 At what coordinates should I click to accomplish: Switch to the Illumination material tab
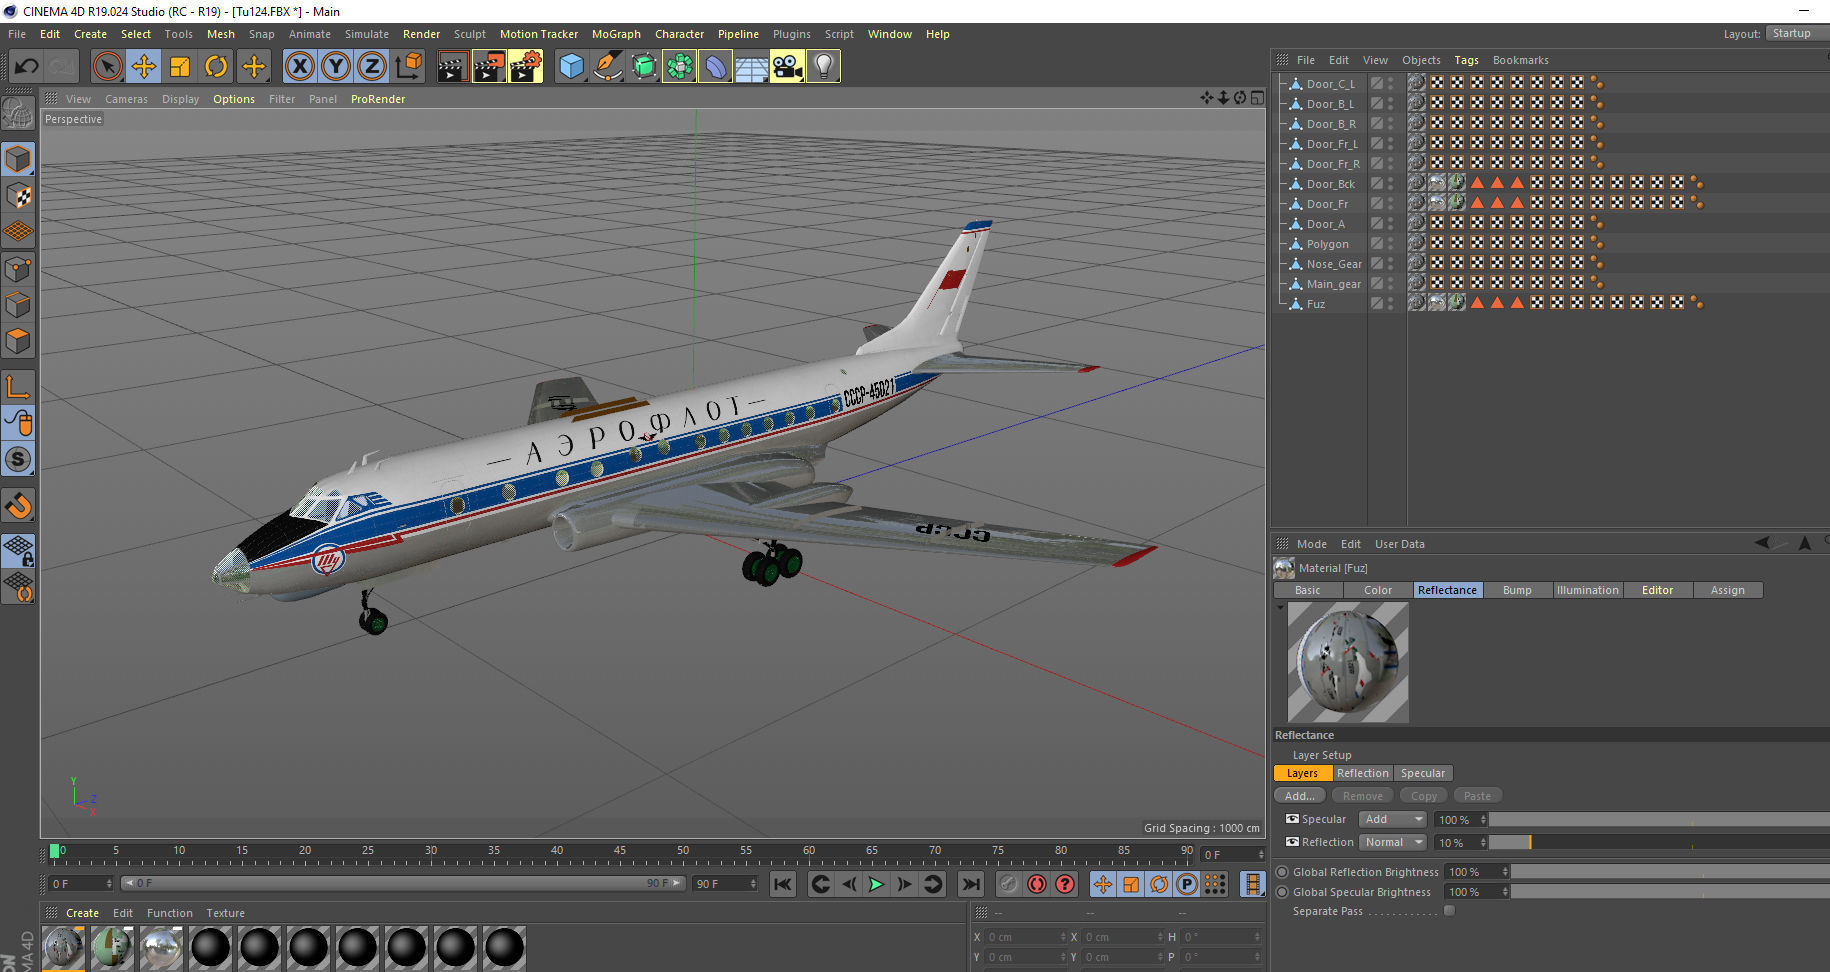point(1587,590)
